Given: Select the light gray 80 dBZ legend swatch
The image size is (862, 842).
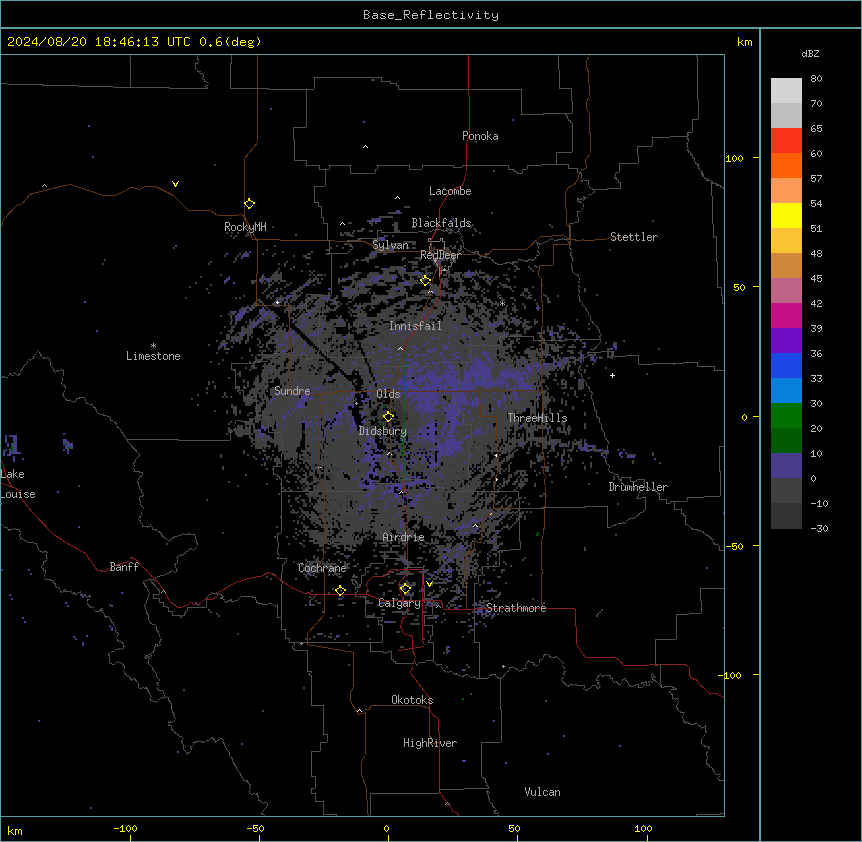Looking at the screenshot, I should tap(786, 91).
